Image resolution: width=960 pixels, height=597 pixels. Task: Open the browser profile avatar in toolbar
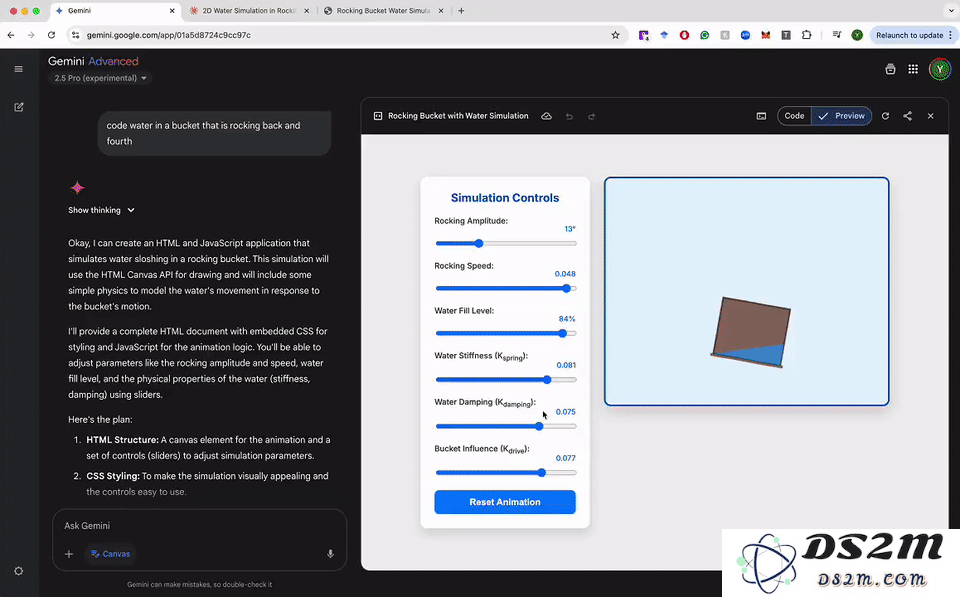[857, 35]
